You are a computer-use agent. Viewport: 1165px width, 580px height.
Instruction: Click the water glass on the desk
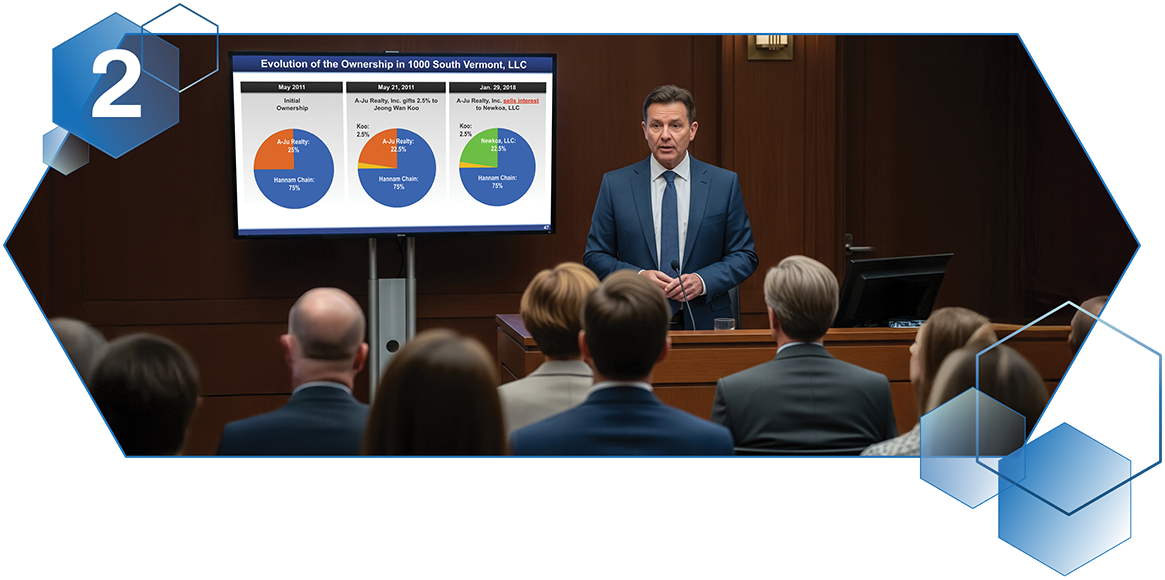pos(724,323)
